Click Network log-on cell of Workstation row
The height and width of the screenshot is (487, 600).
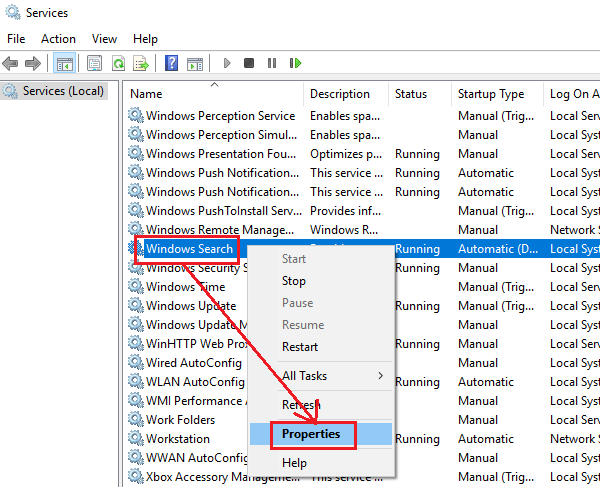[x=574, y=439]
